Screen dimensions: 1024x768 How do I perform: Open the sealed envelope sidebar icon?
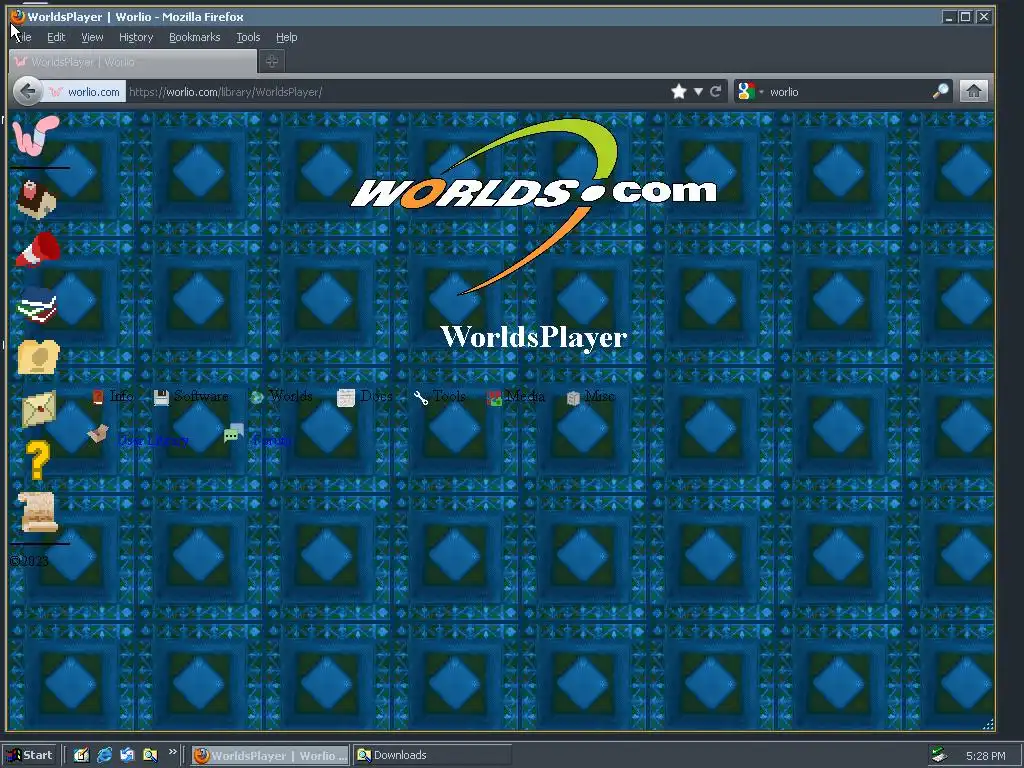(x=39, y=408)
